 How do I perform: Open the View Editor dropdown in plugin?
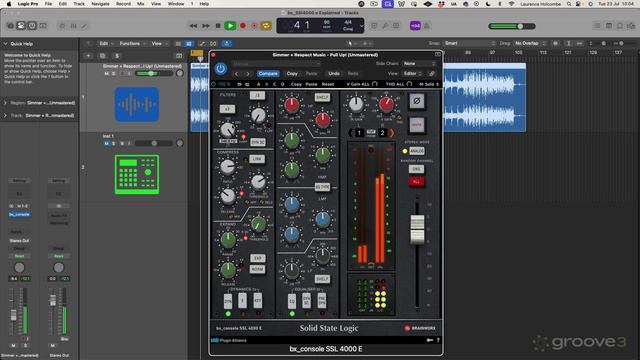click(412, 73)
